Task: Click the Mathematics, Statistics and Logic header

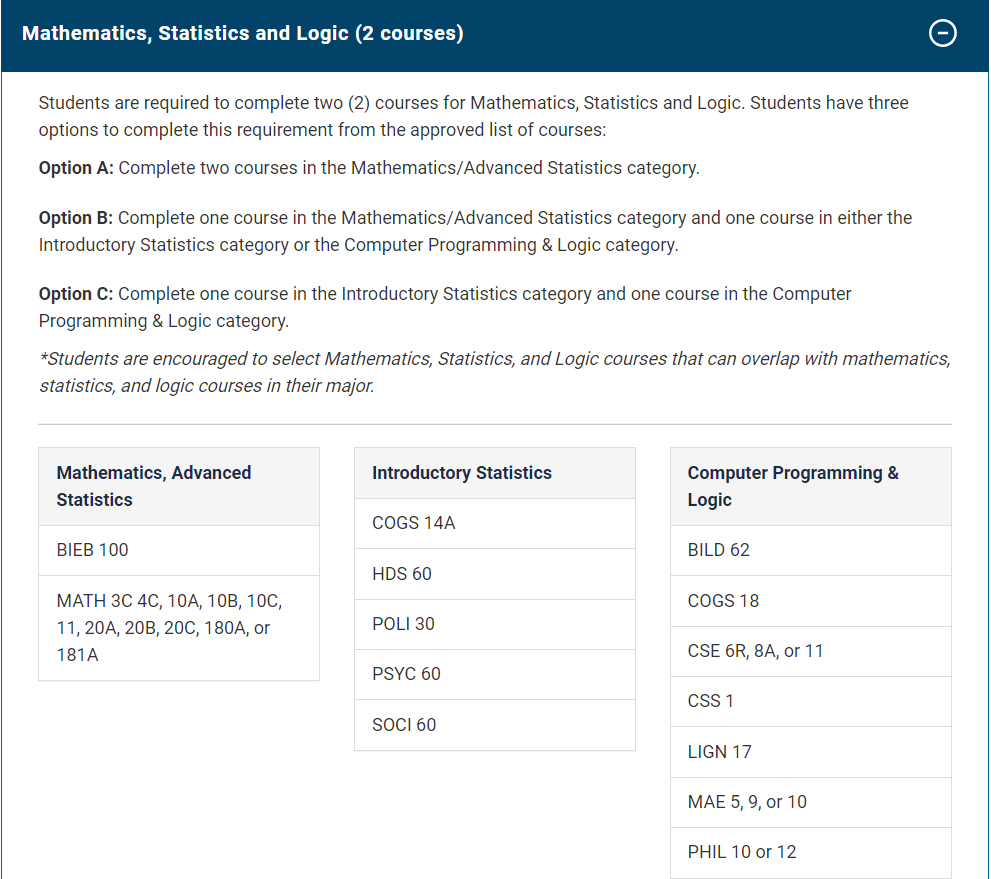Action: click(243, 34)
